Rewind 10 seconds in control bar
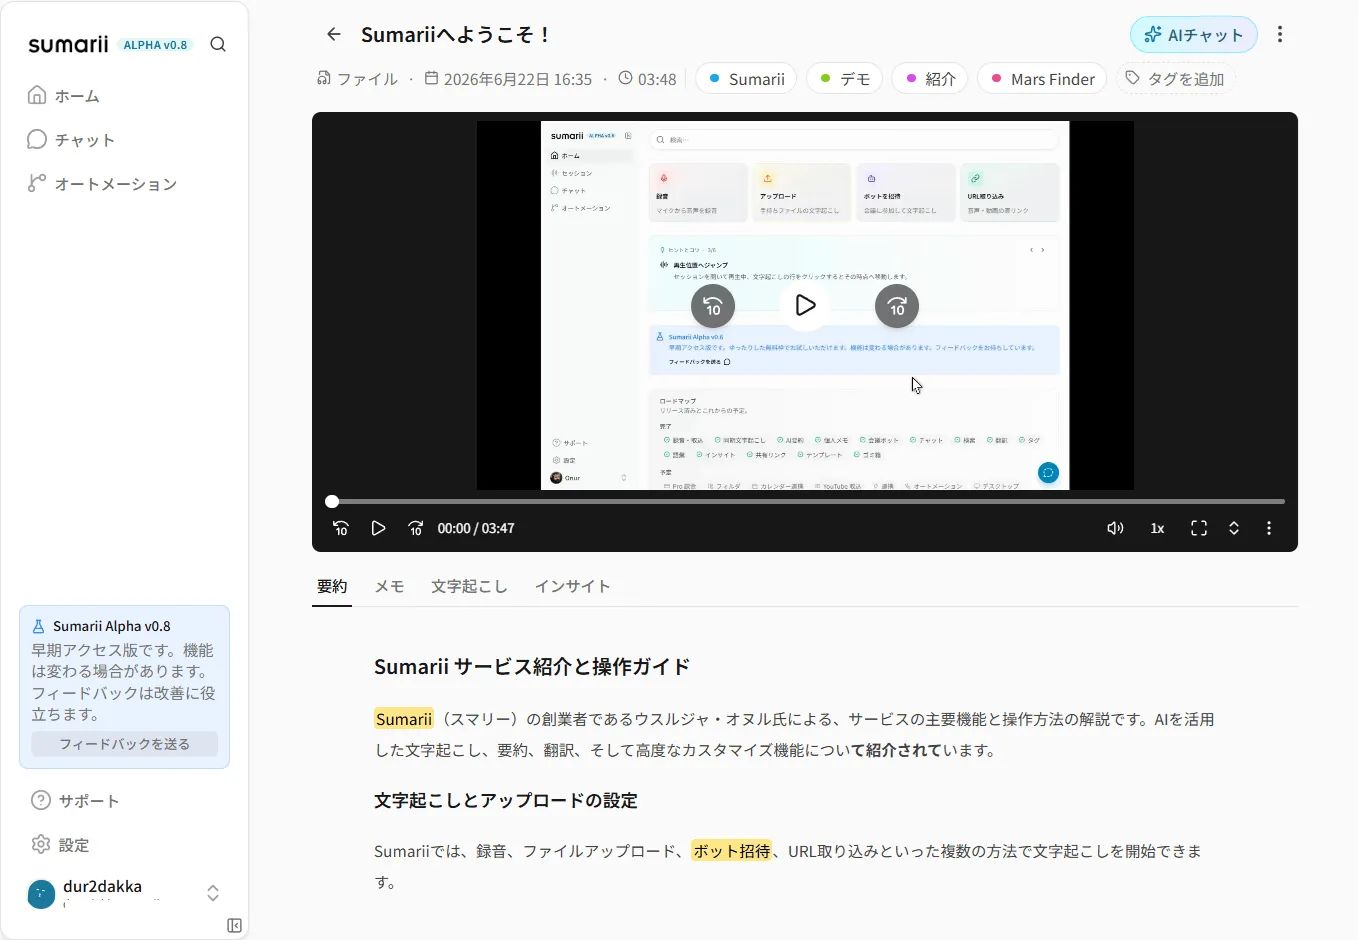The image size is (1370, 940). 341,528
